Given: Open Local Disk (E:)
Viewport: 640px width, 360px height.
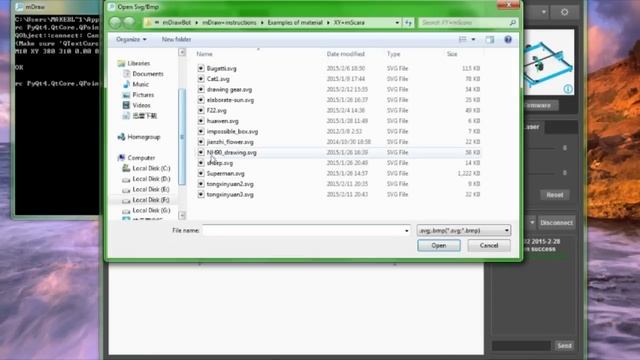Looking at the screenshot, I should [151, 190].
